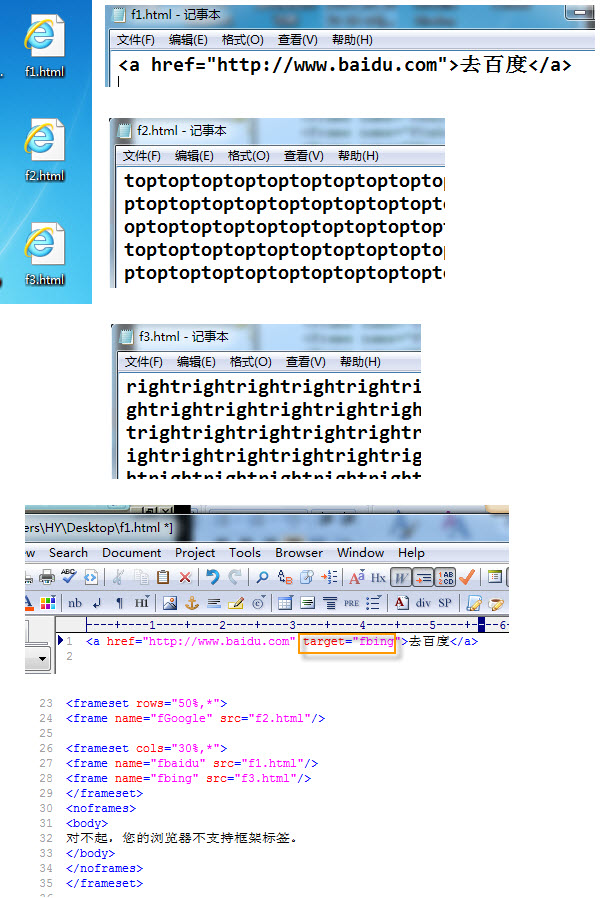Click the Print icon in EditPlus toolbar
Screen dimensions: 607x898
(x=47, y=577)
